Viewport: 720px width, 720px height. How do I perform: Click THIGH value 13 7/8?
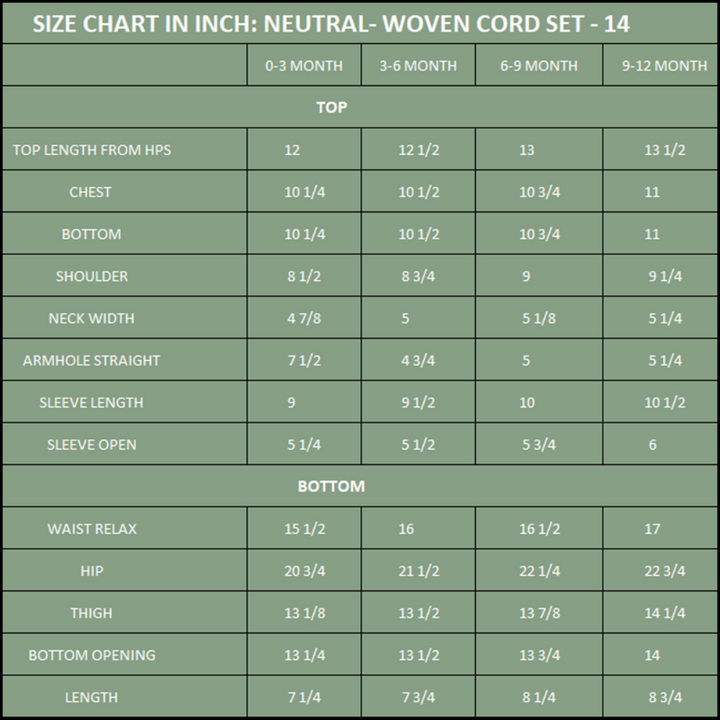[x=540, y=613]
